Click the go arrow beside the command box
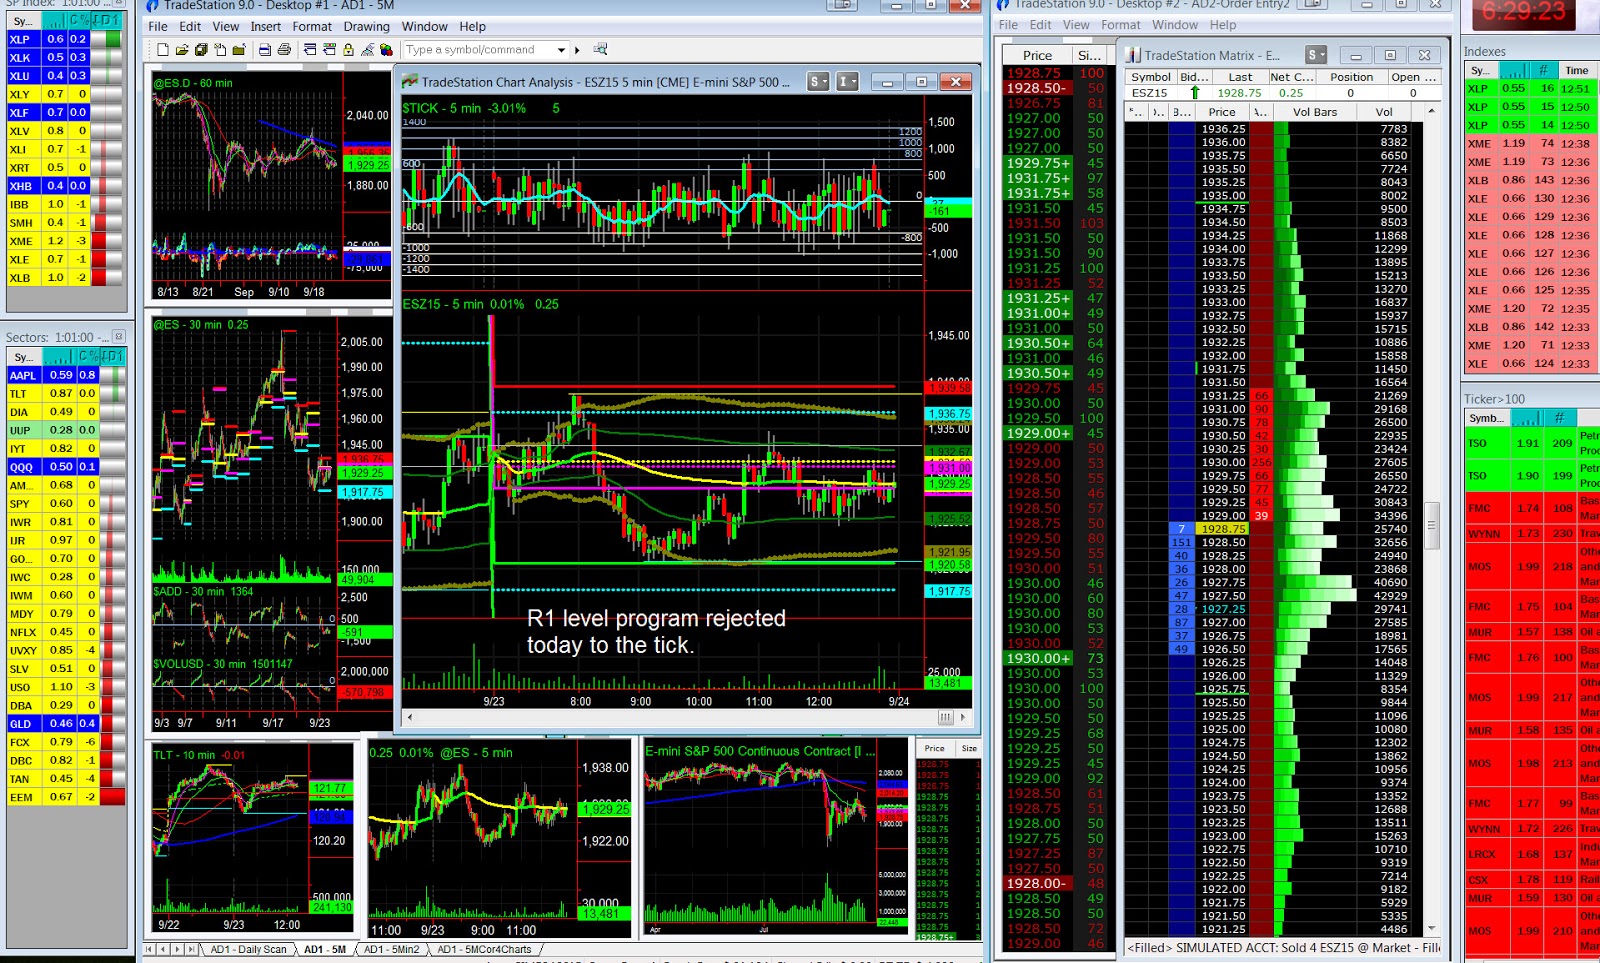The image size is (1600, 963). (577, 49)
